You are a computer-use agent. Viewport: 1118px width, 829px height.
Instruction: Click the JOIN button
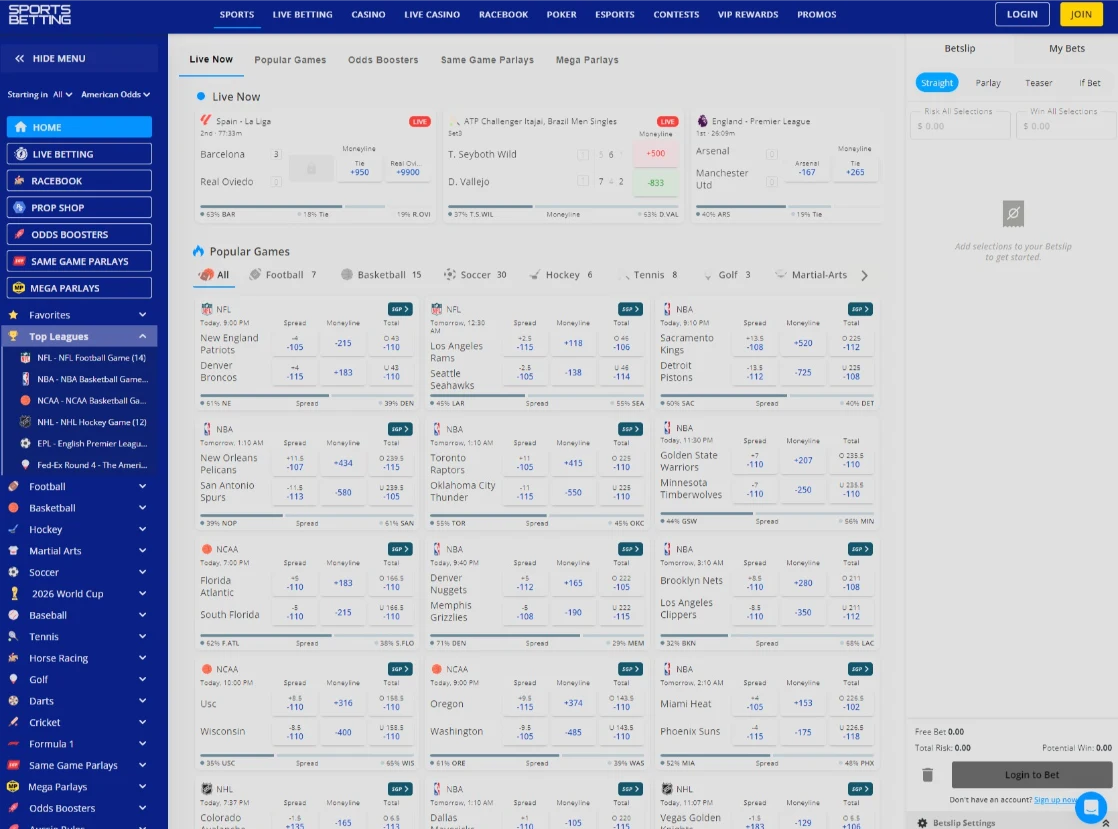1081,14
